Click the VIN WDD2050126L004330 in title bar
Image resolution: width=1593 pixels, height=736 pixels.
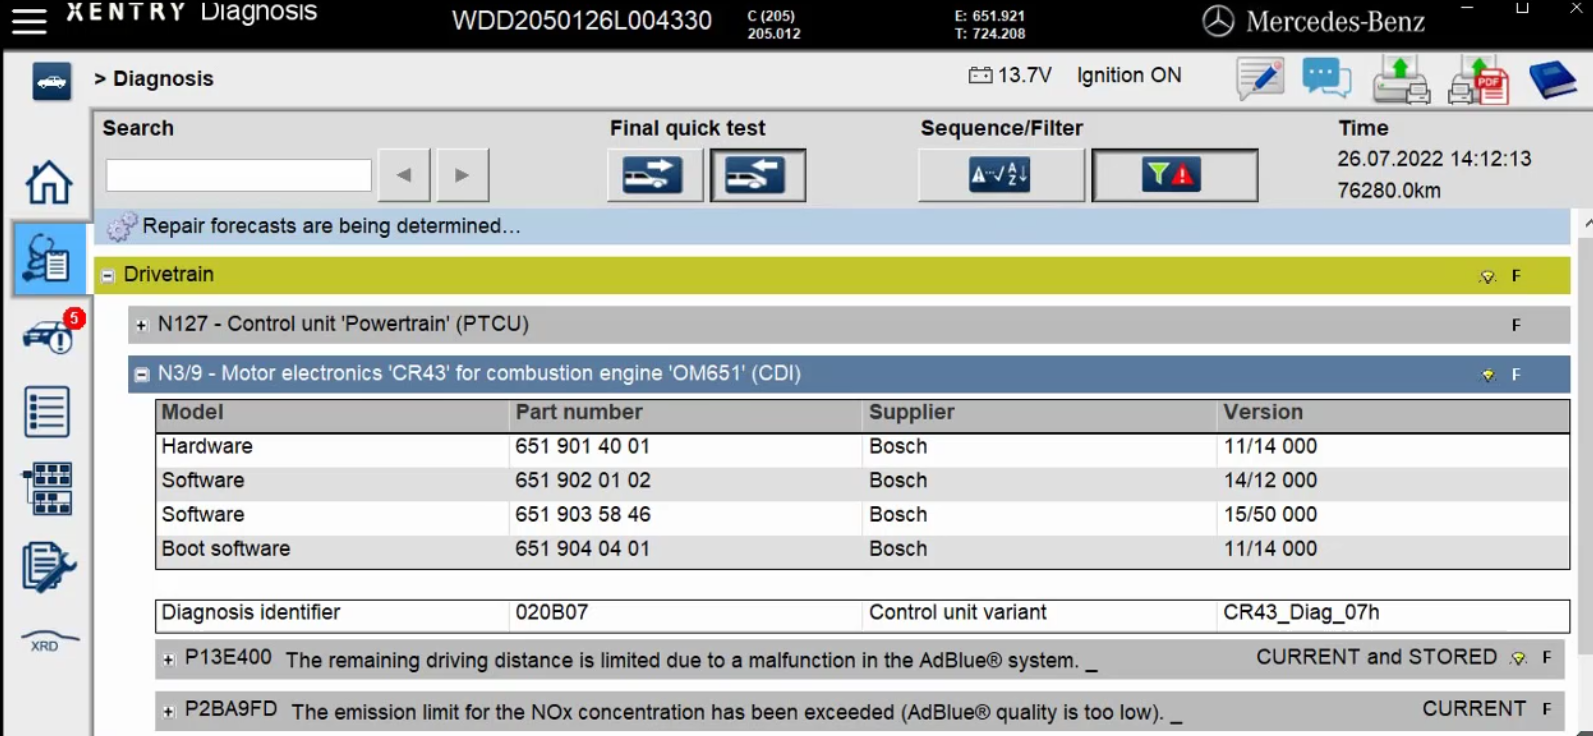tap(582, 21)
